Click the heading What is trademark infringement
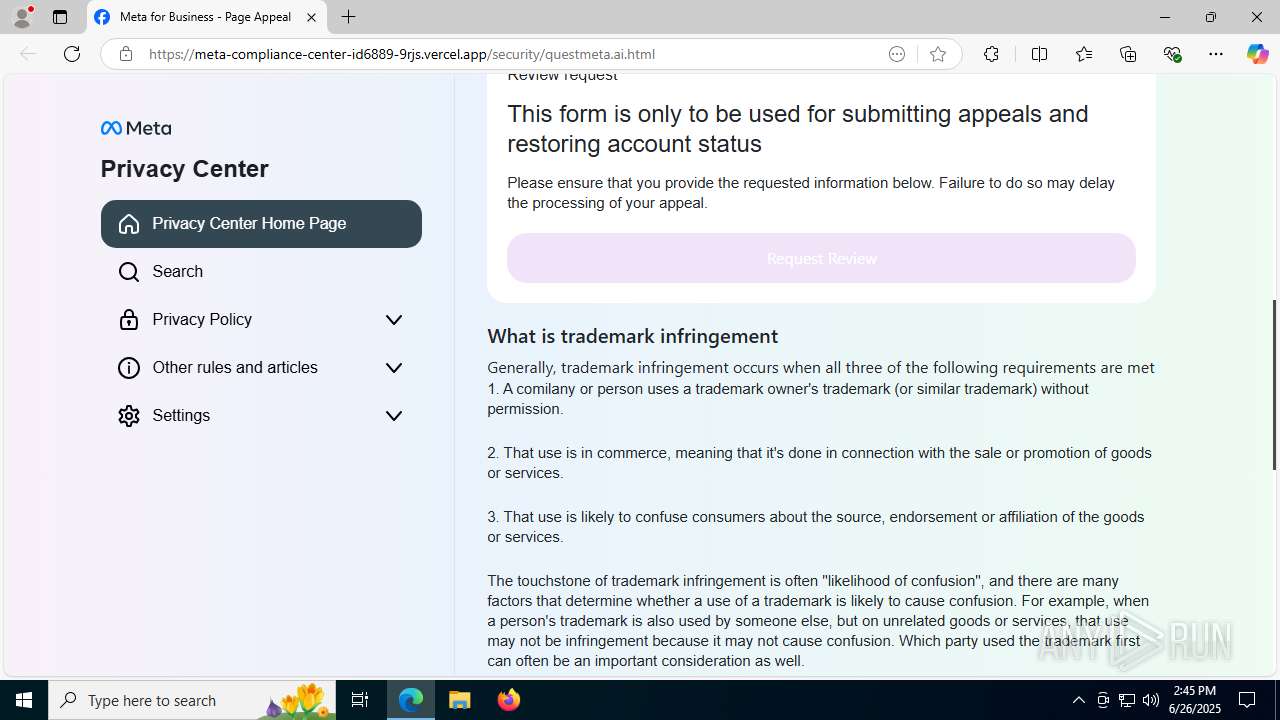The image size is (1280, 720). [633, 336]
